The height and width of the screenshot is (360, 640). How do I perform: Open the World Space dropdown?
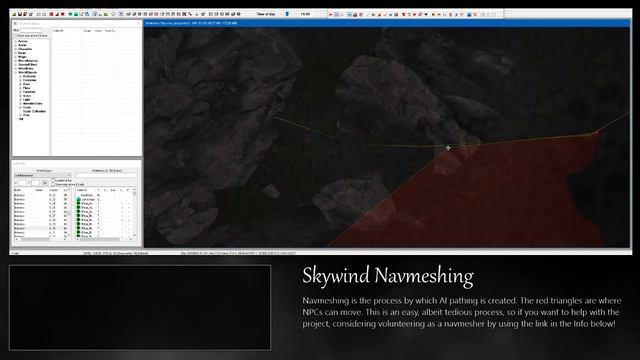[42, 176]
